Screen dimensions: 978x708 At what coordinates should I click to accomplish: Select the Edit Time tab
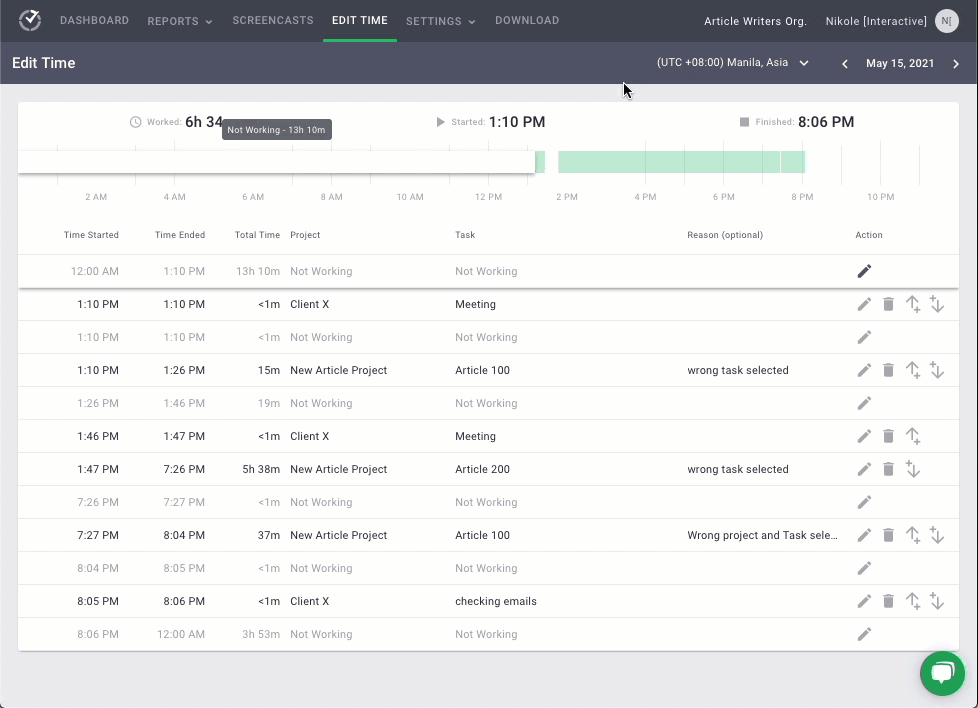pos(360,21)
